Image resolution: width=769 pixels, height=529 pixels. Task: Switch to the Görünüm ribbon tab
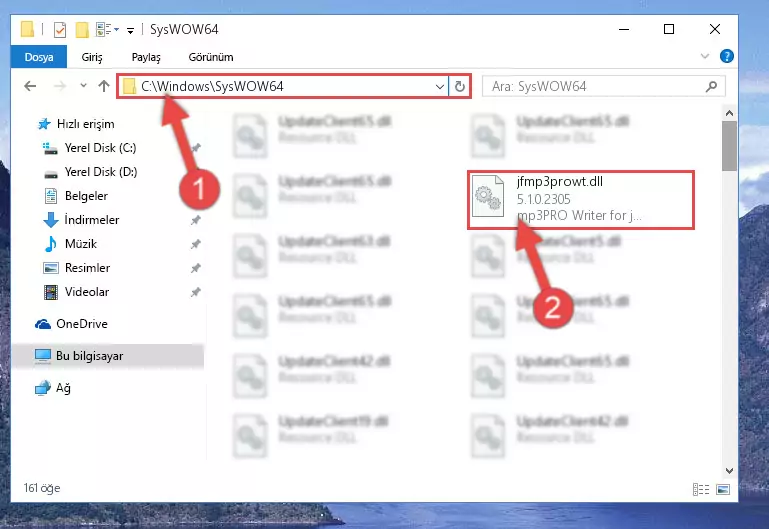click(x=211, y=57)
